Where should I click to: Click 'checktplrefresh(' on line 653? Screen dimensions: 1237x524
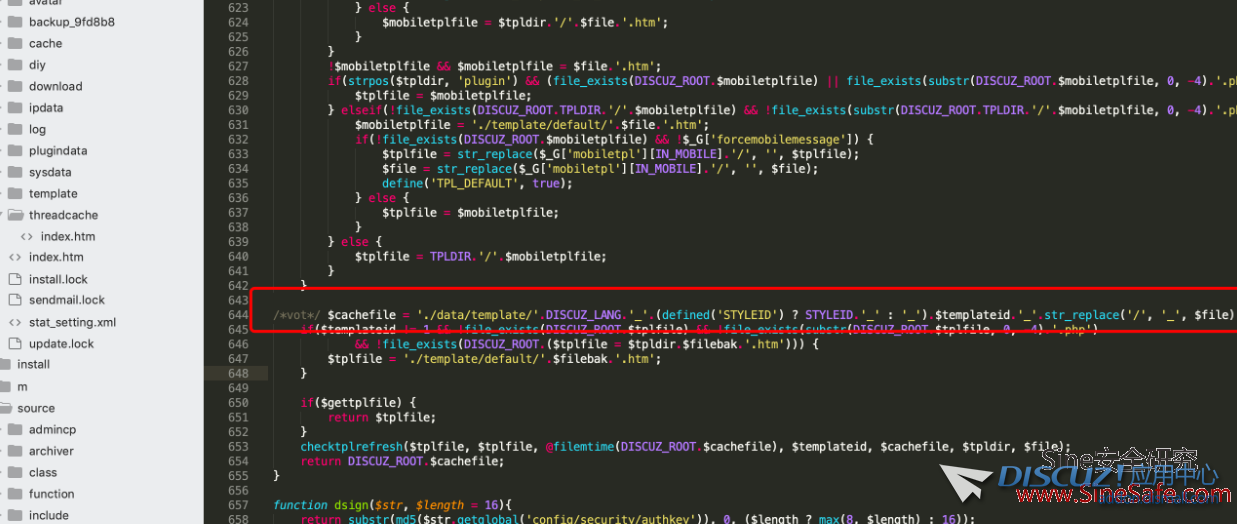pos(352,447)
